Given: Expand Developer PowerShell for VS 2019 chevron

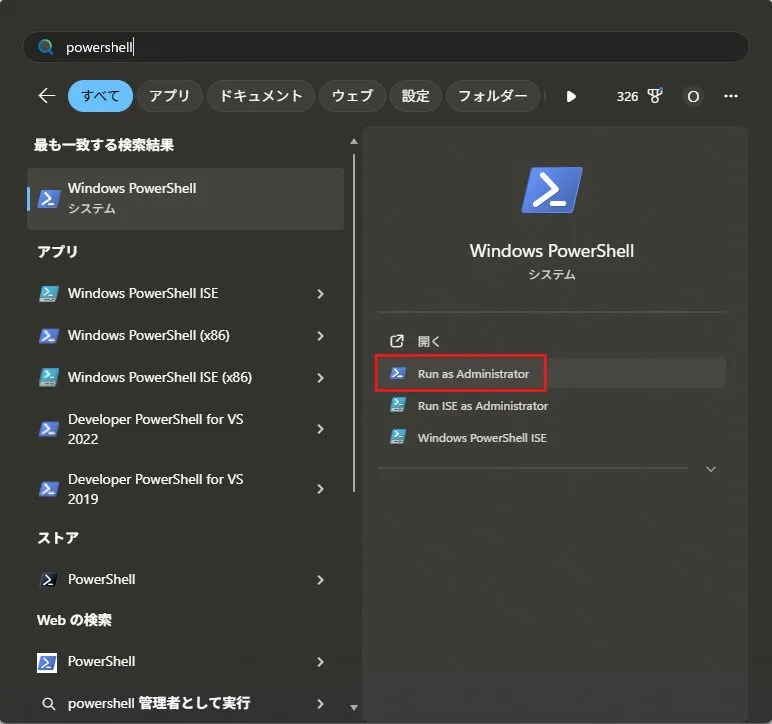Looking at the screenshot, I should coord(321,489).
